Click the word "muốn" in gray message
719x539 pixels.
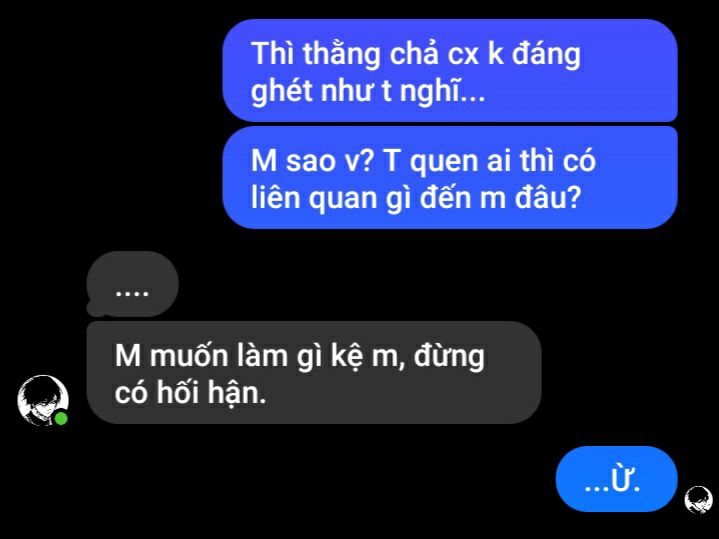tap(189, 356)
